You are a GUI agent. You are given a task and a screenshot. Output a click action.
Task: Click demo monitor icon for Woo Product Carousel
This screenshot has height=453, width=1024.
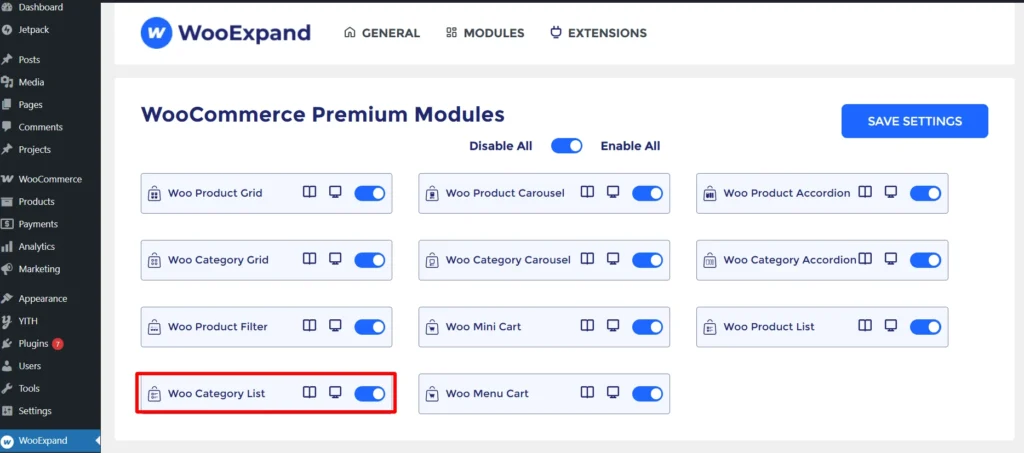pos(613,192)
